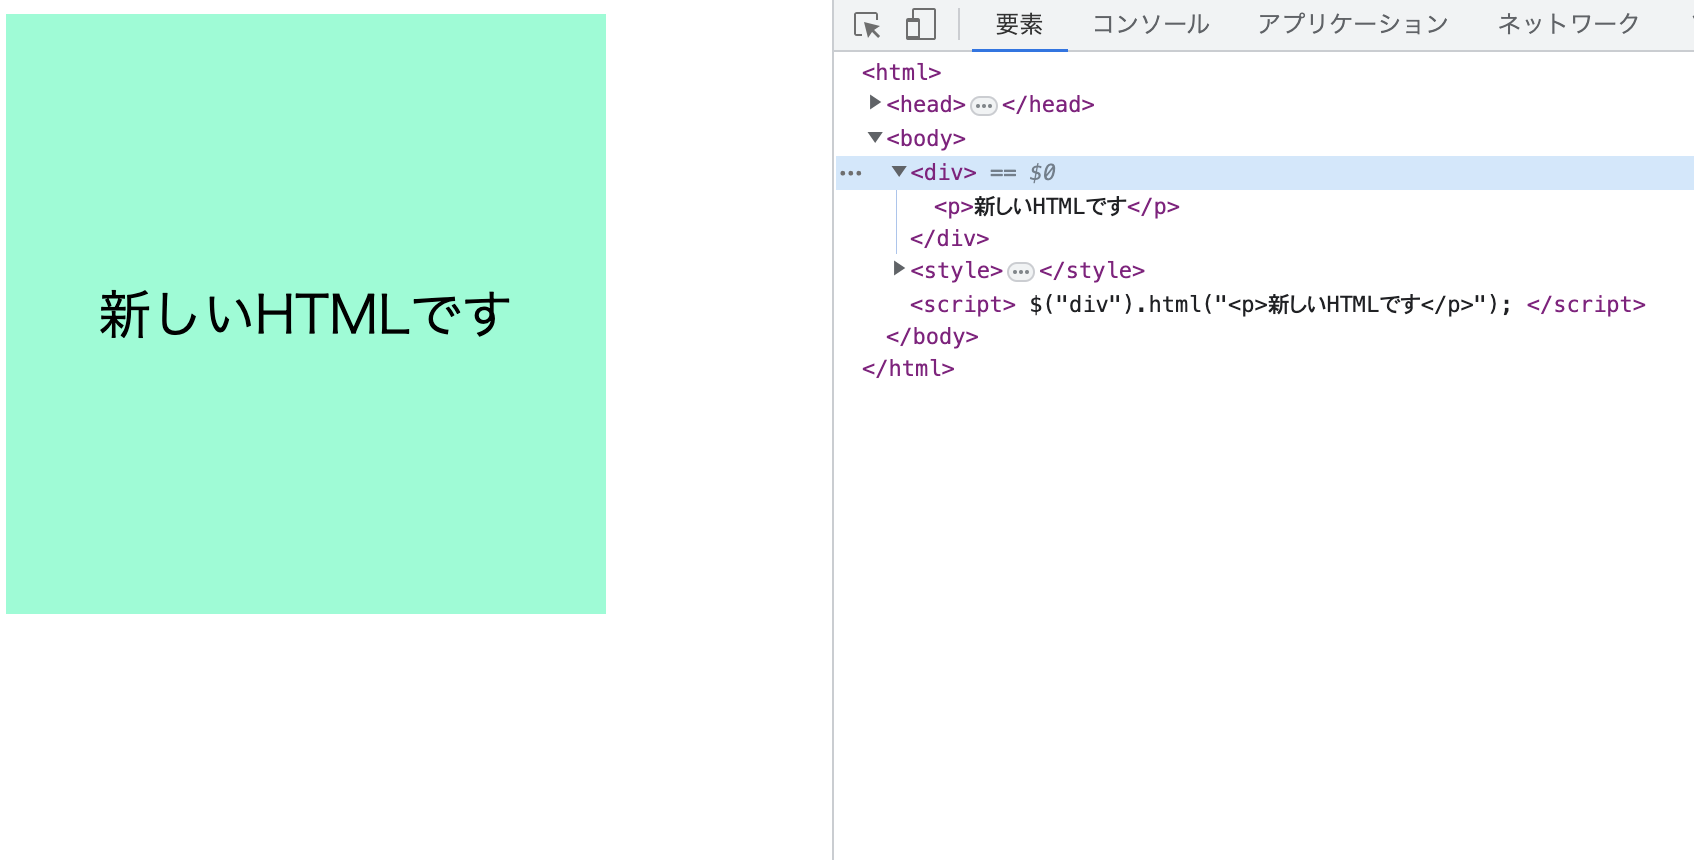The image size is (1694, 860).
Task: Click the closing head tag text
Action: tap(1048, 104)
